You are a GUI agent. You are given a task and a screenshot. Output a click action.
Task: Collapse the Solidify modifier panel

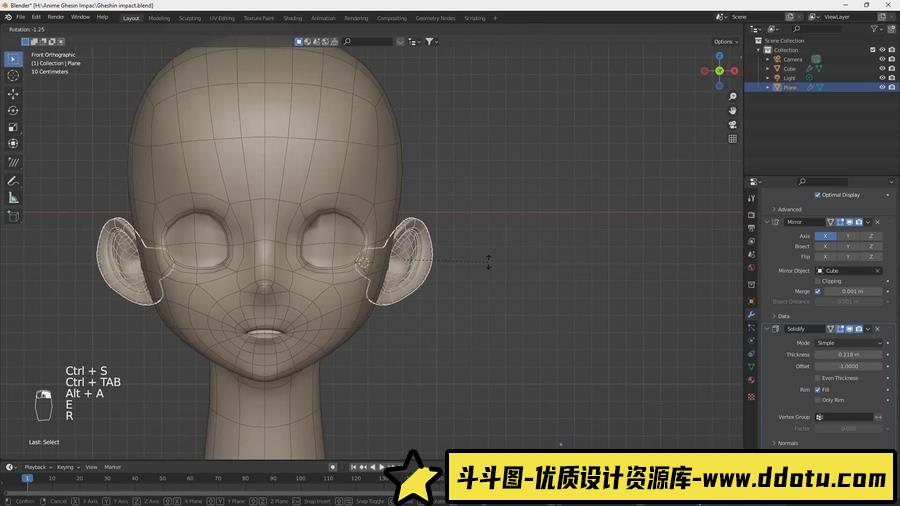(x=767, y=329)
